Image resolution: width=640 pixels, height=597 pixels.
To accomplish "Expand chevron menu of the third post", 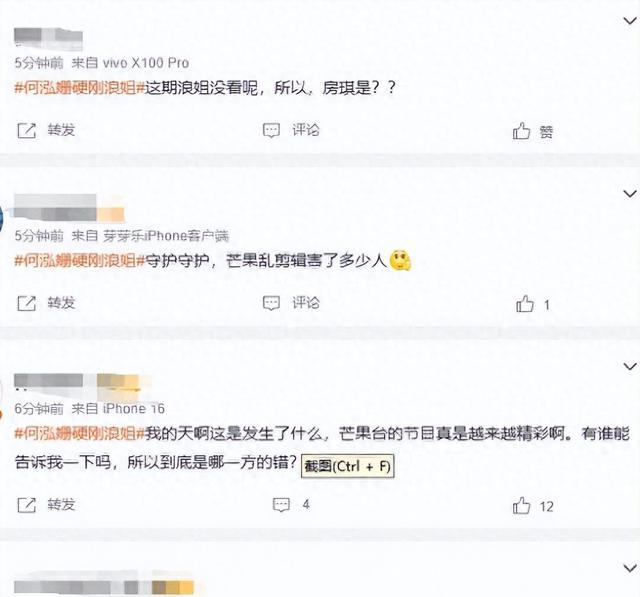I will 630,366.
